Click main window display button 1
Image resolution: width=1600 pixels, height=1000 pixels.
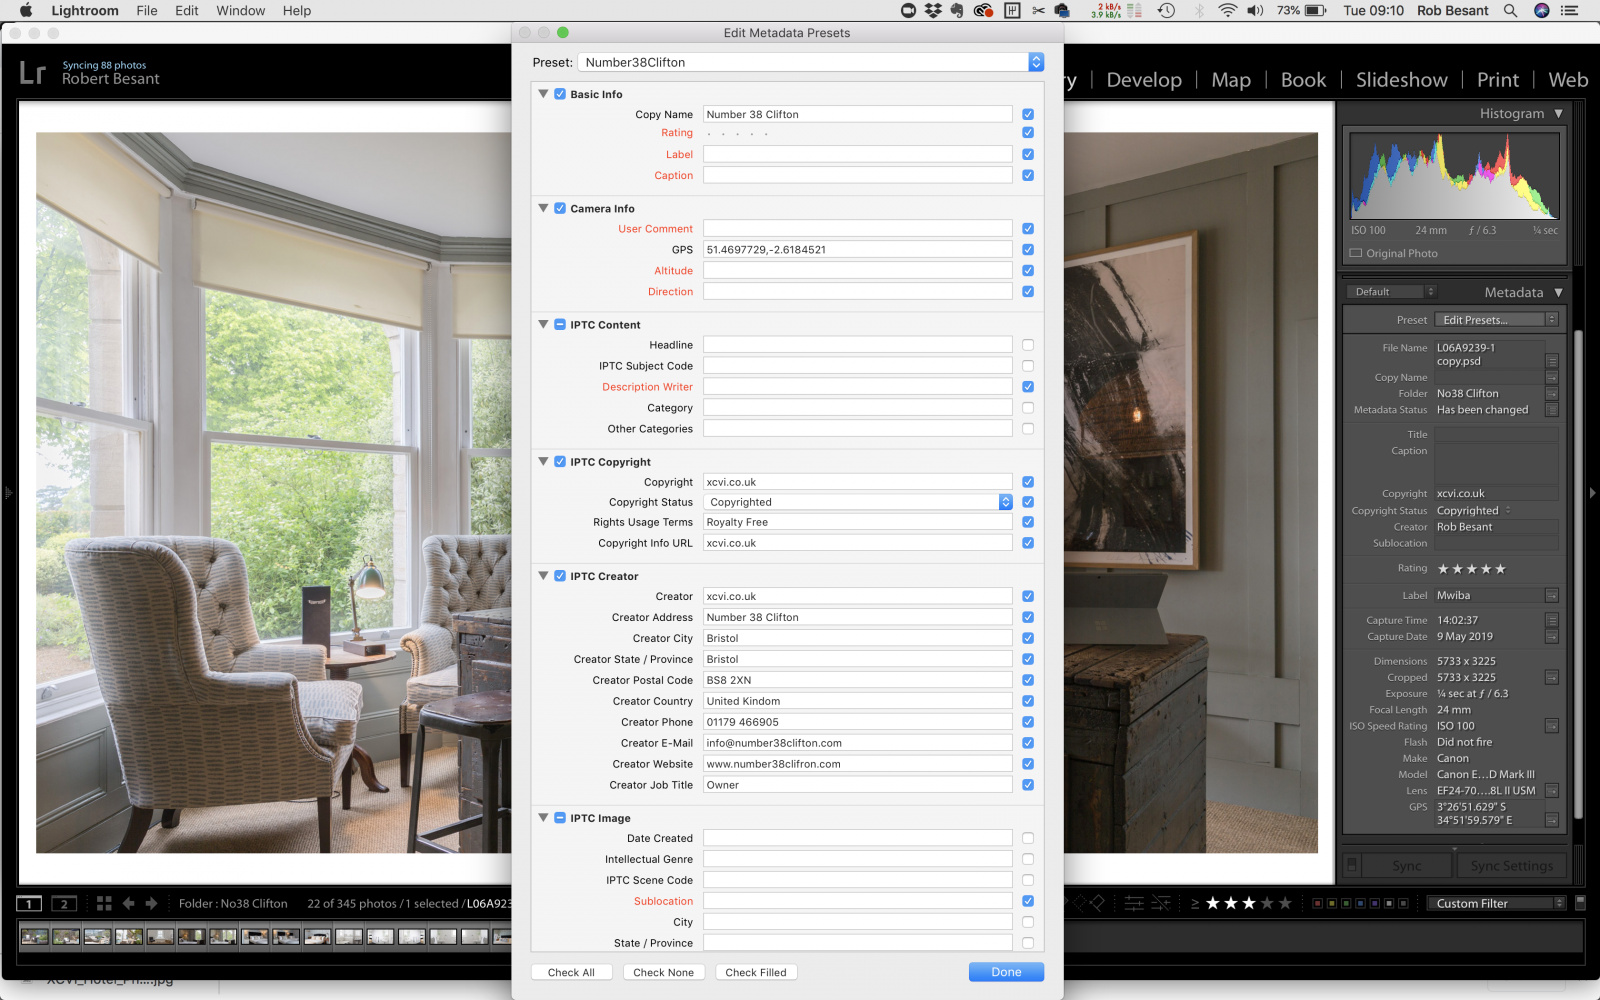coord(29,903)
